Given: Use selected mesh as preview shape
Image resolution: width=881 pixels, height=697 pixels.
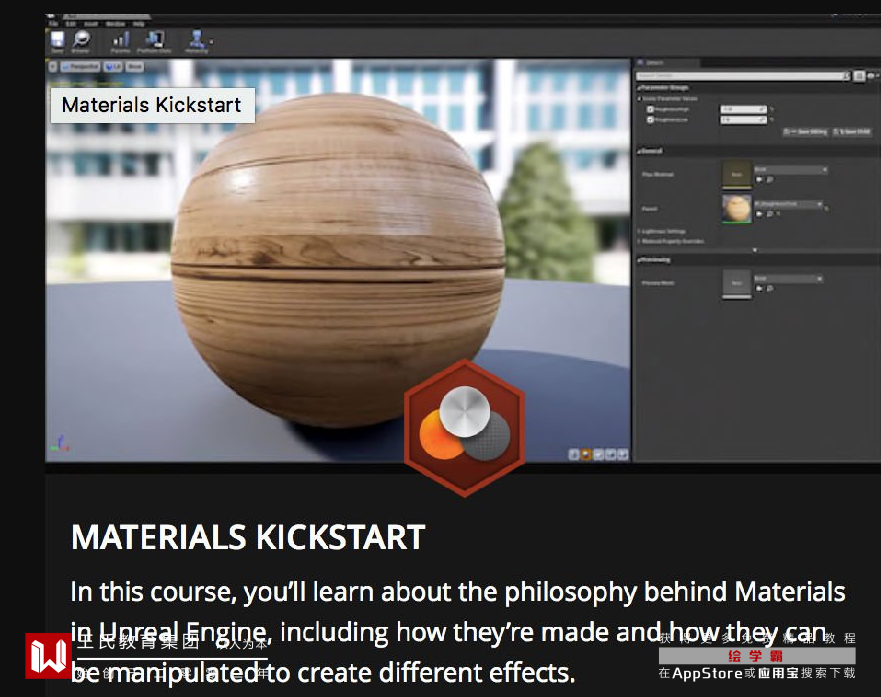Looking at the screenshot, I should tap(623, 454).
